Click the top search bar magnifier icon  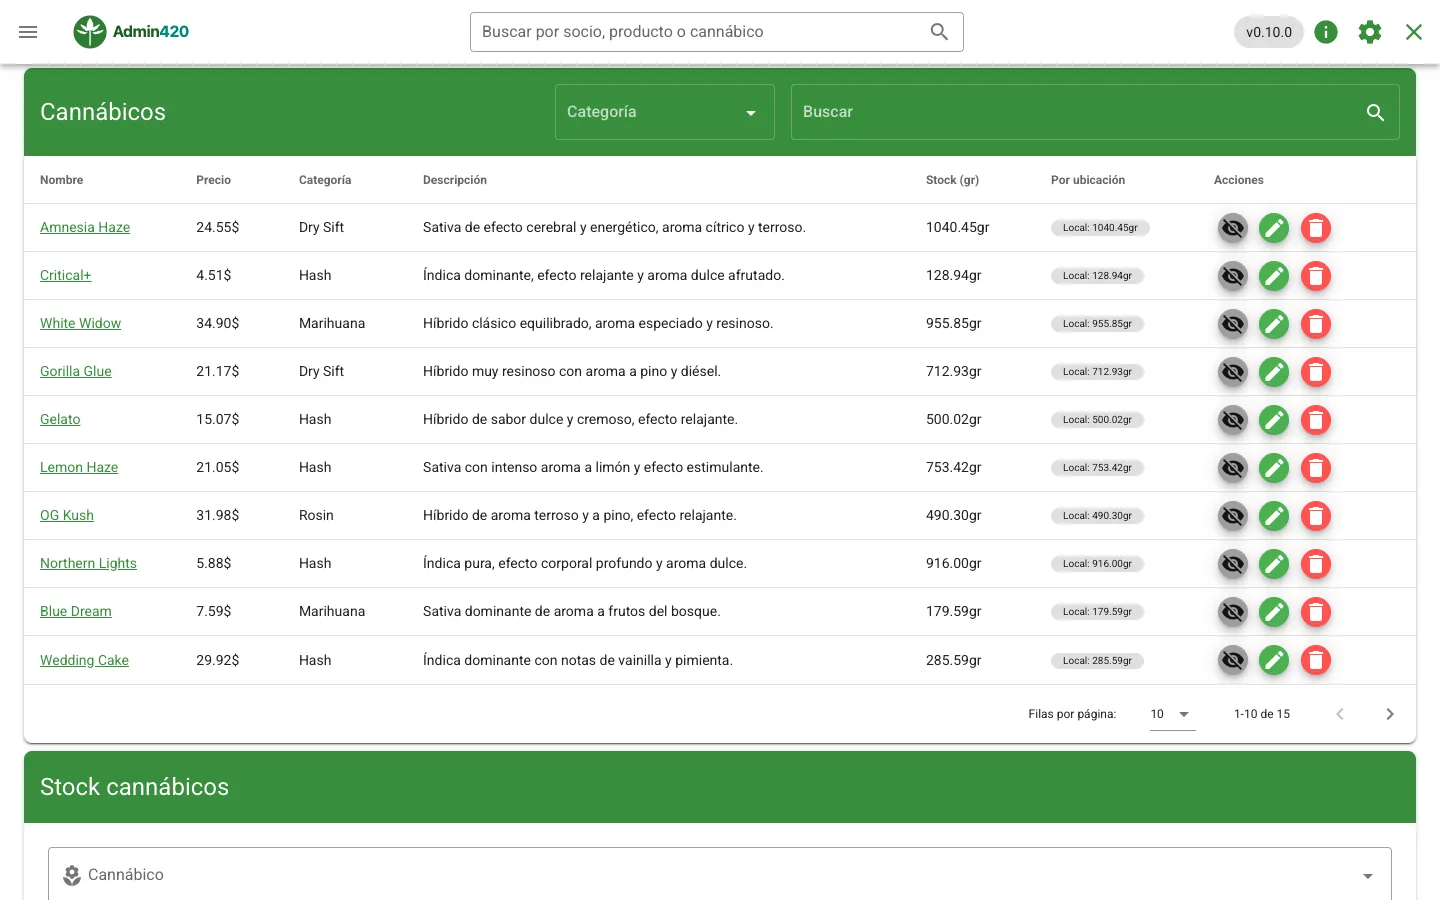939,32
